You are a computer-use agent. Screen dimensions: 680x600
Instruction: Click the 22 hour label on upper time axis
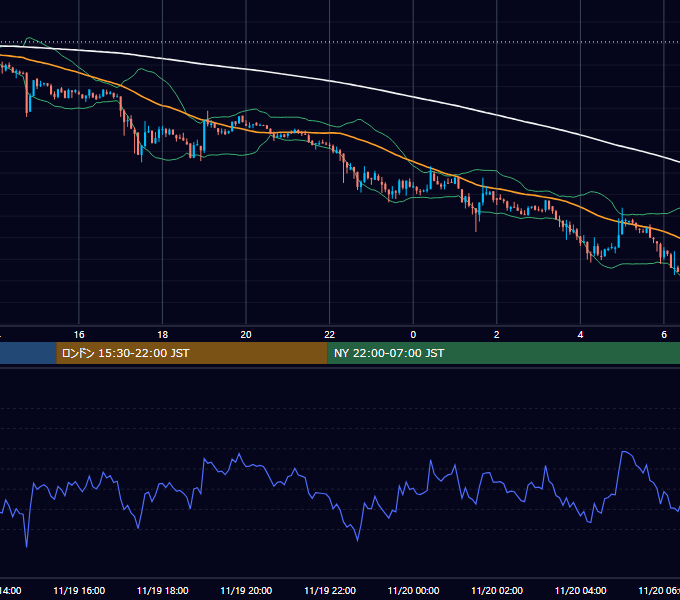(330, 335)
